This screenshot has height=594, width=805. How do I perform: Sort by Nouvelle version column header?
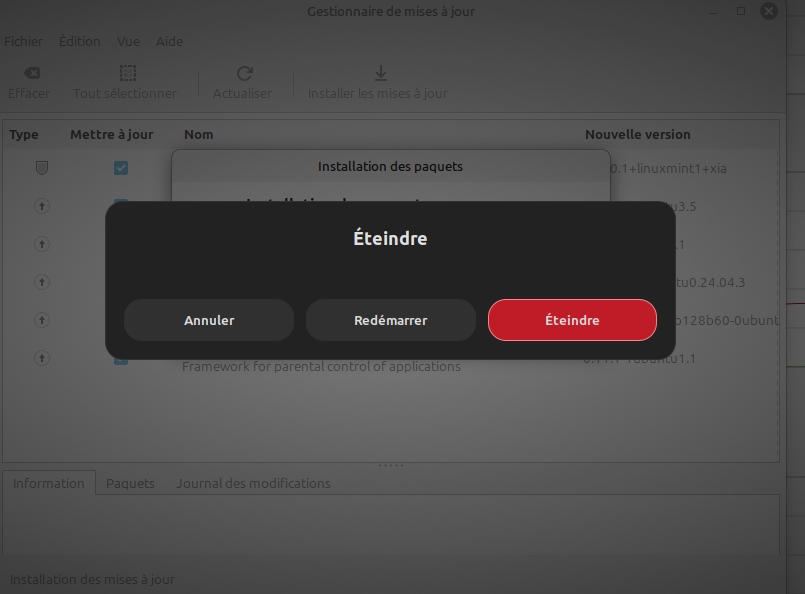pyautogui.click(x=638, y=135)
